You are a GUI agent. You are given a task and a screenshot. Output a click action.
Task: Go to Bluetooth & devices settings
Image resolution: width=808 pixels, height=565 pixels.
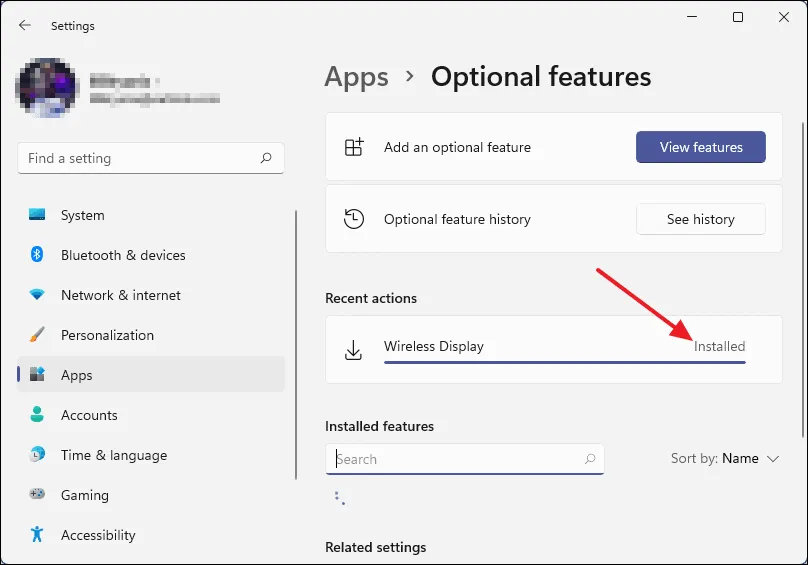[123, 255]
